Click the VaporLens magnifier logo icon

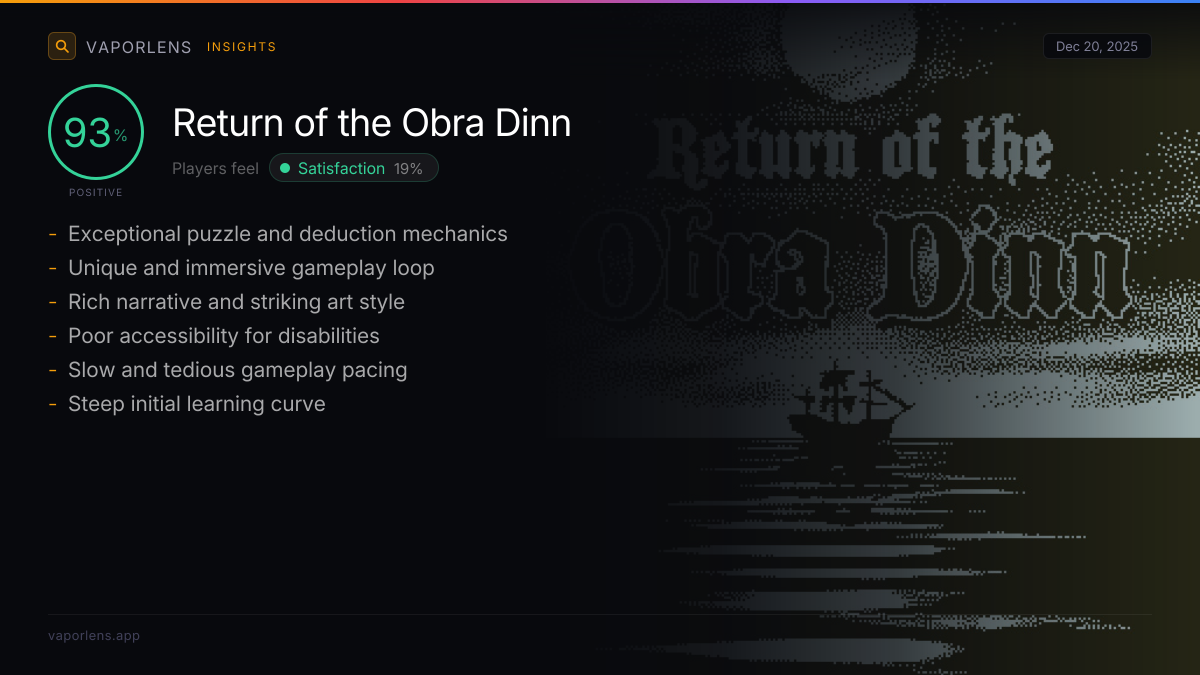click(x=62, y=46)
